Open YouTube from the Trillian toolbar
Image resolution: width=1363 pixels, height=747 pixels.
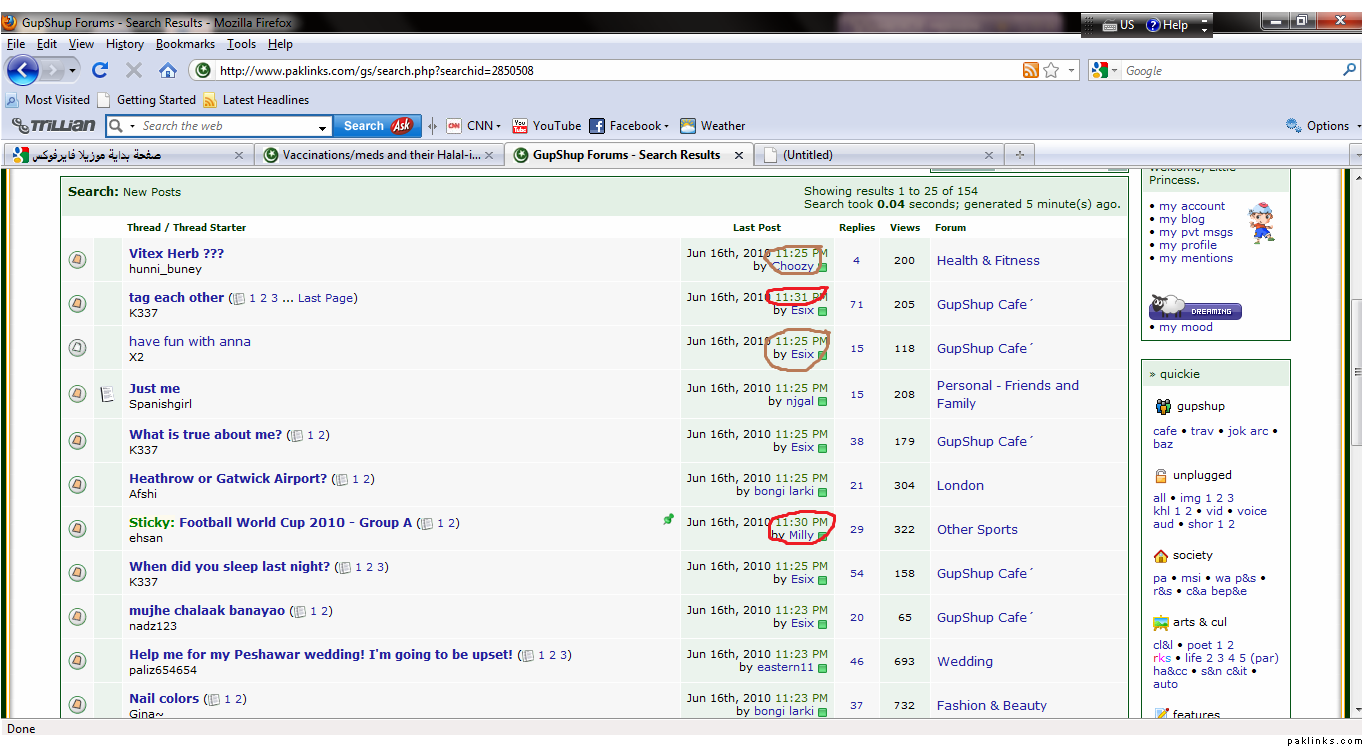point(546,126)
